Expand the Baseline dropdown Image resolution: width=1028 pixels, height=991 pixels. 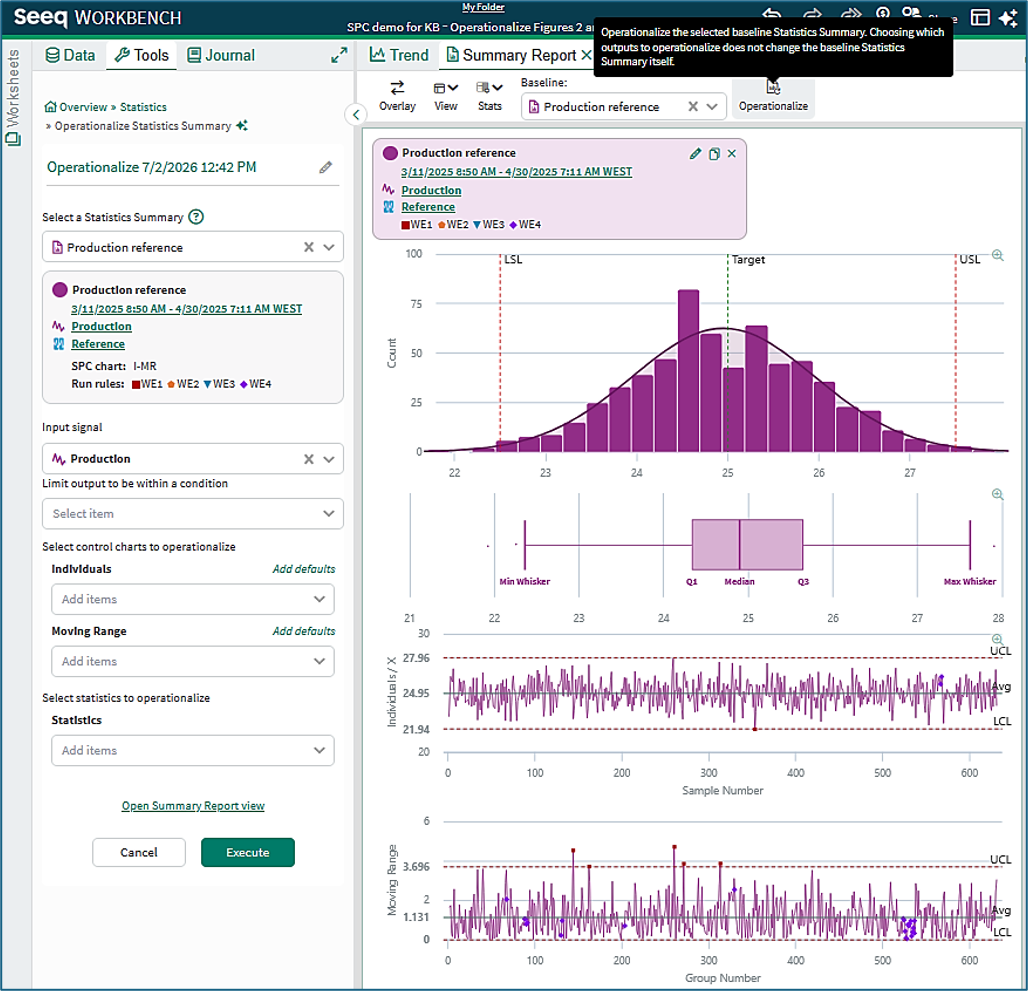click(712, 106)
